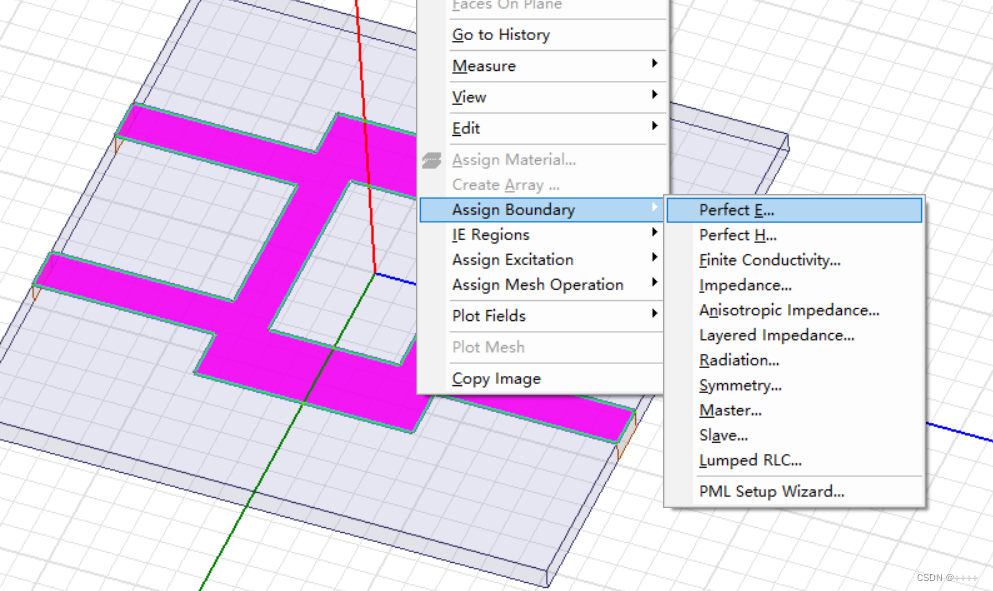The image size is (993, 591).
Task: Click the Assign Material icon
Action: point(432,160)
